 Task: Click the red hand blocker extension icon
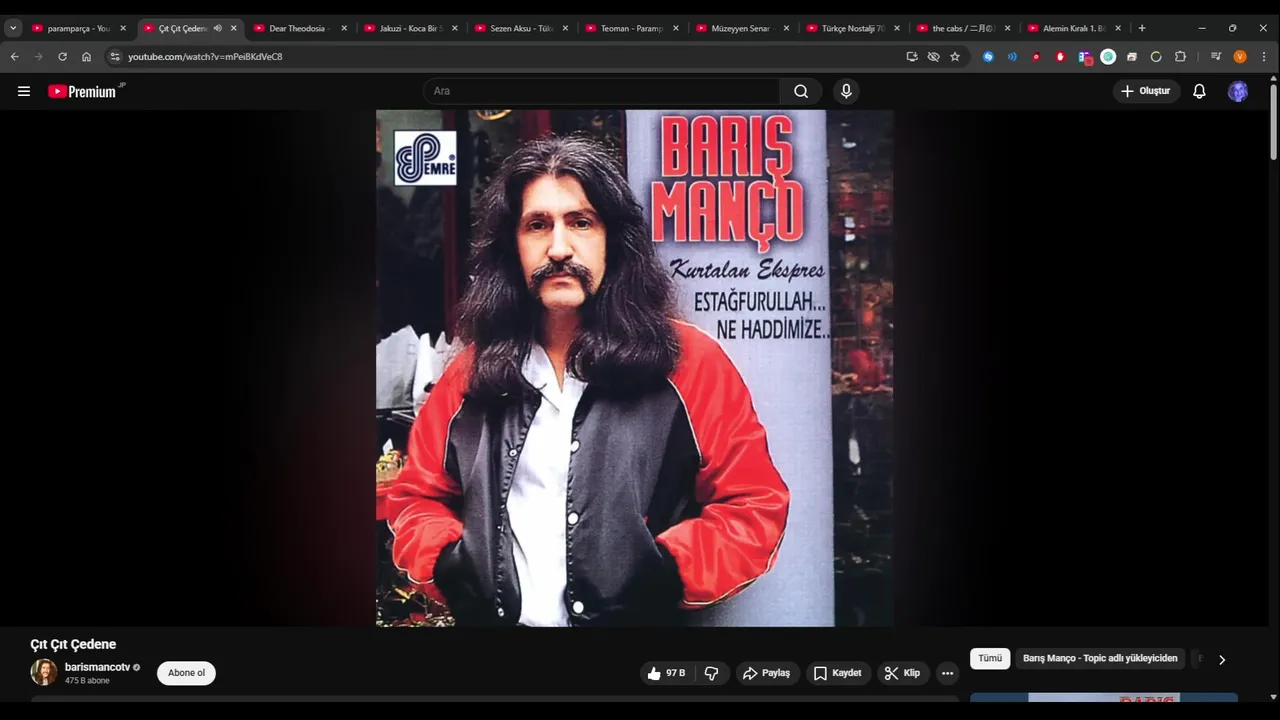[1061, 57]
